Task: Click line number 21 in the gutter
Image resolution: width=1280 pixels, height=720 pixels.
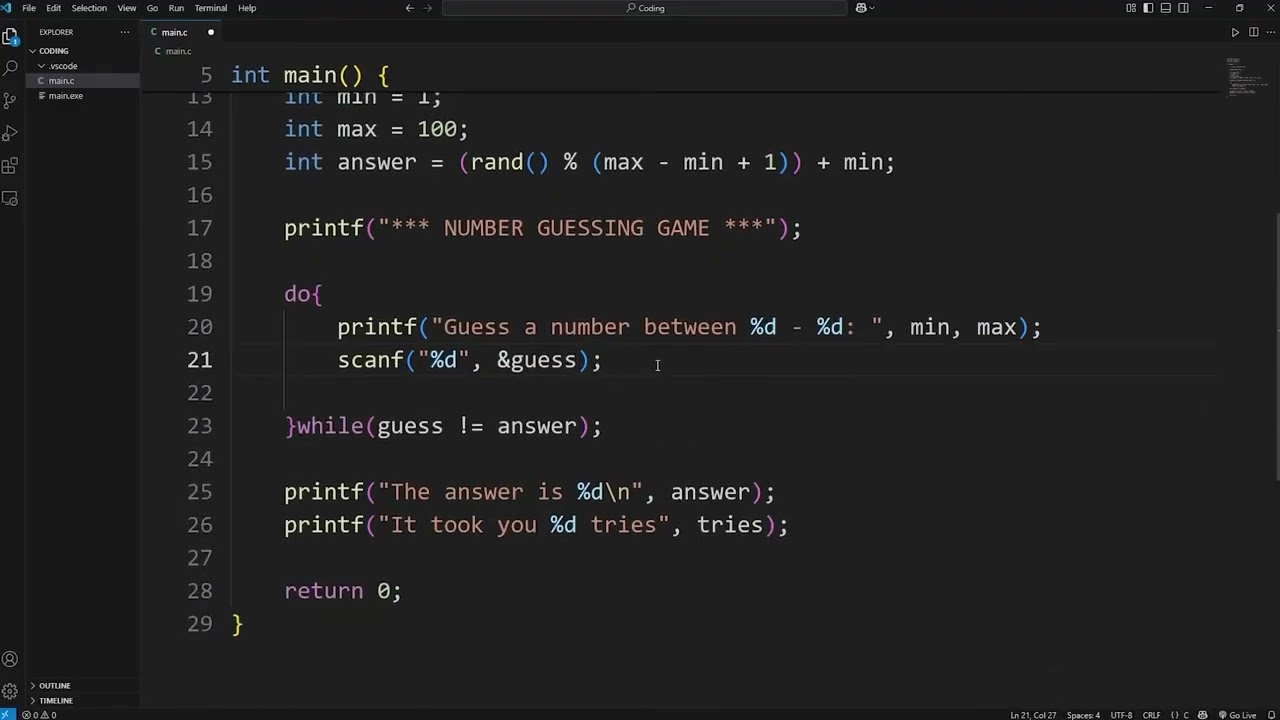Action: pyautogui.click(x=199, y=360)
